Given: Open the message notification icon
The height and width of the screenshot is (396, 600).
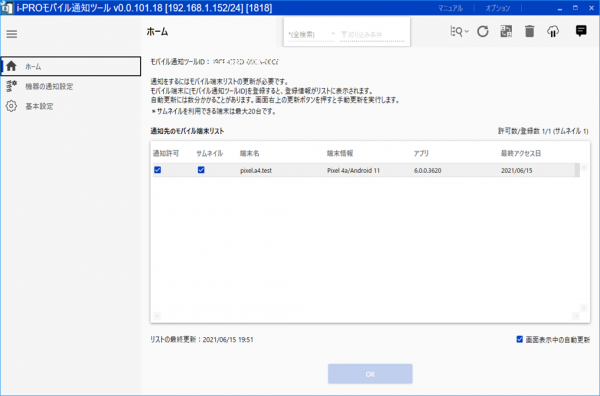Looking at the screenshot, I should pos(581,31).
